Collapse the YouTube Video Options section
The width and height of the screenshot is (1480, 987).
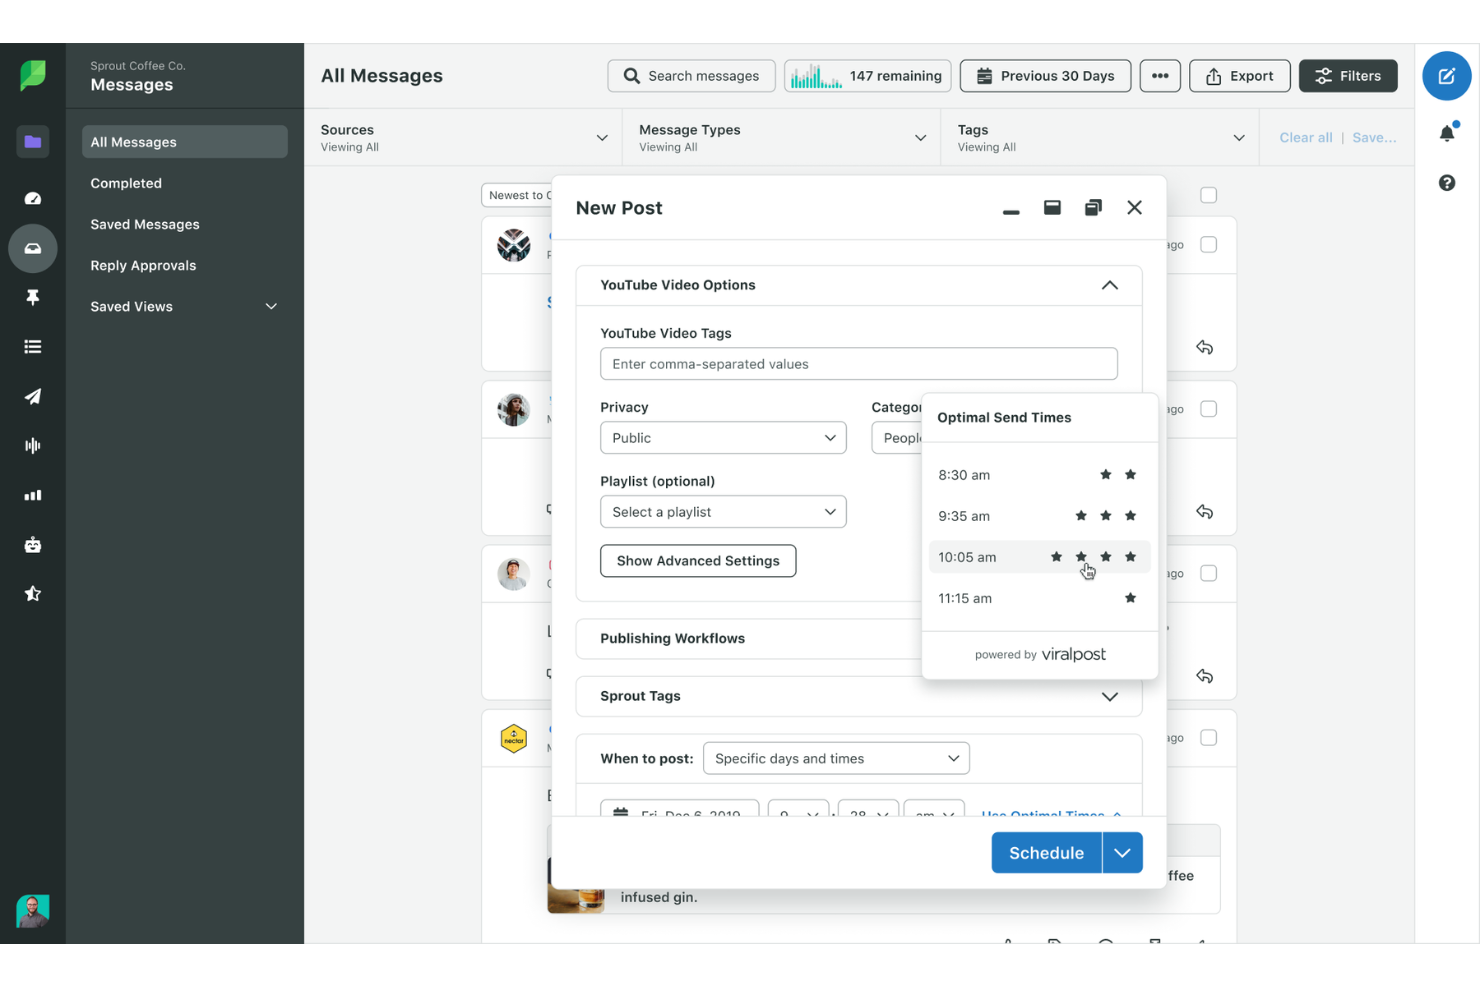(1109, 285)
